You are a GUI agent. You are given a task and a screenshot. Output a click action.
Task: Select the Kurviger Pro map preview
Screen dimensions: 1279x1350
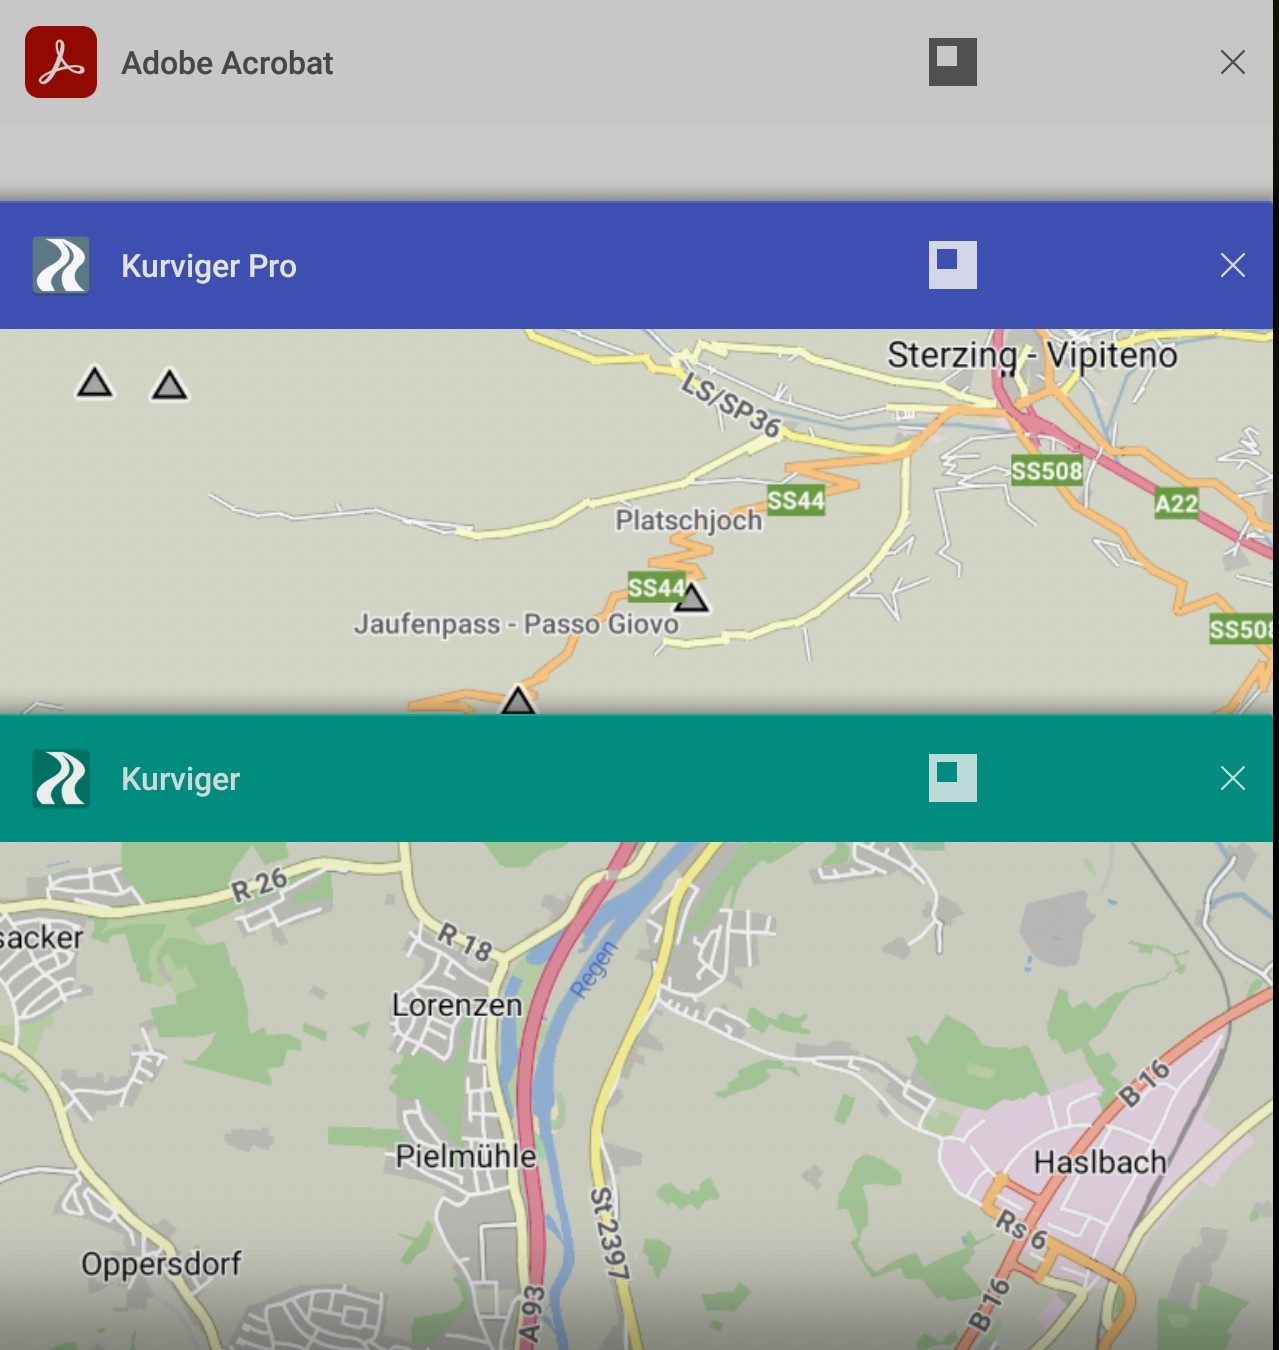636,521
